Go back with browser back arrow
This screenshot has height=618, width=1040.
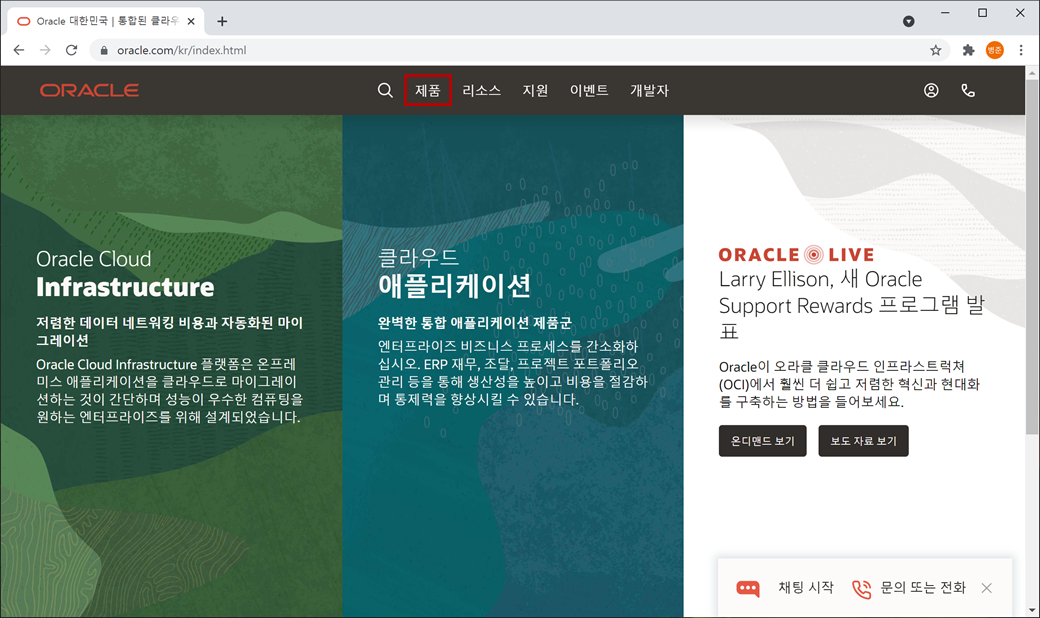click(x=19, y=50)
